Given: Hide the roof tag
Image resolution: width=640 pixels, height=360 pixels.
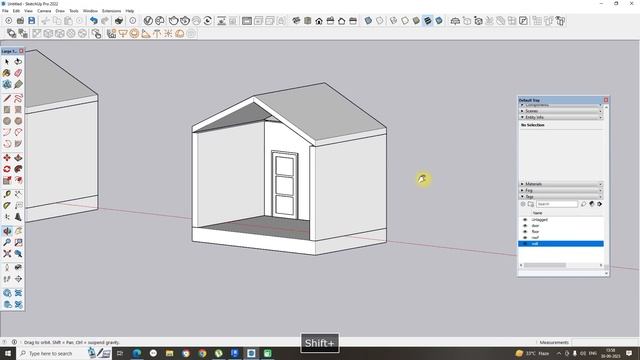Looking at the screenshot, I should tap(525, 238).
